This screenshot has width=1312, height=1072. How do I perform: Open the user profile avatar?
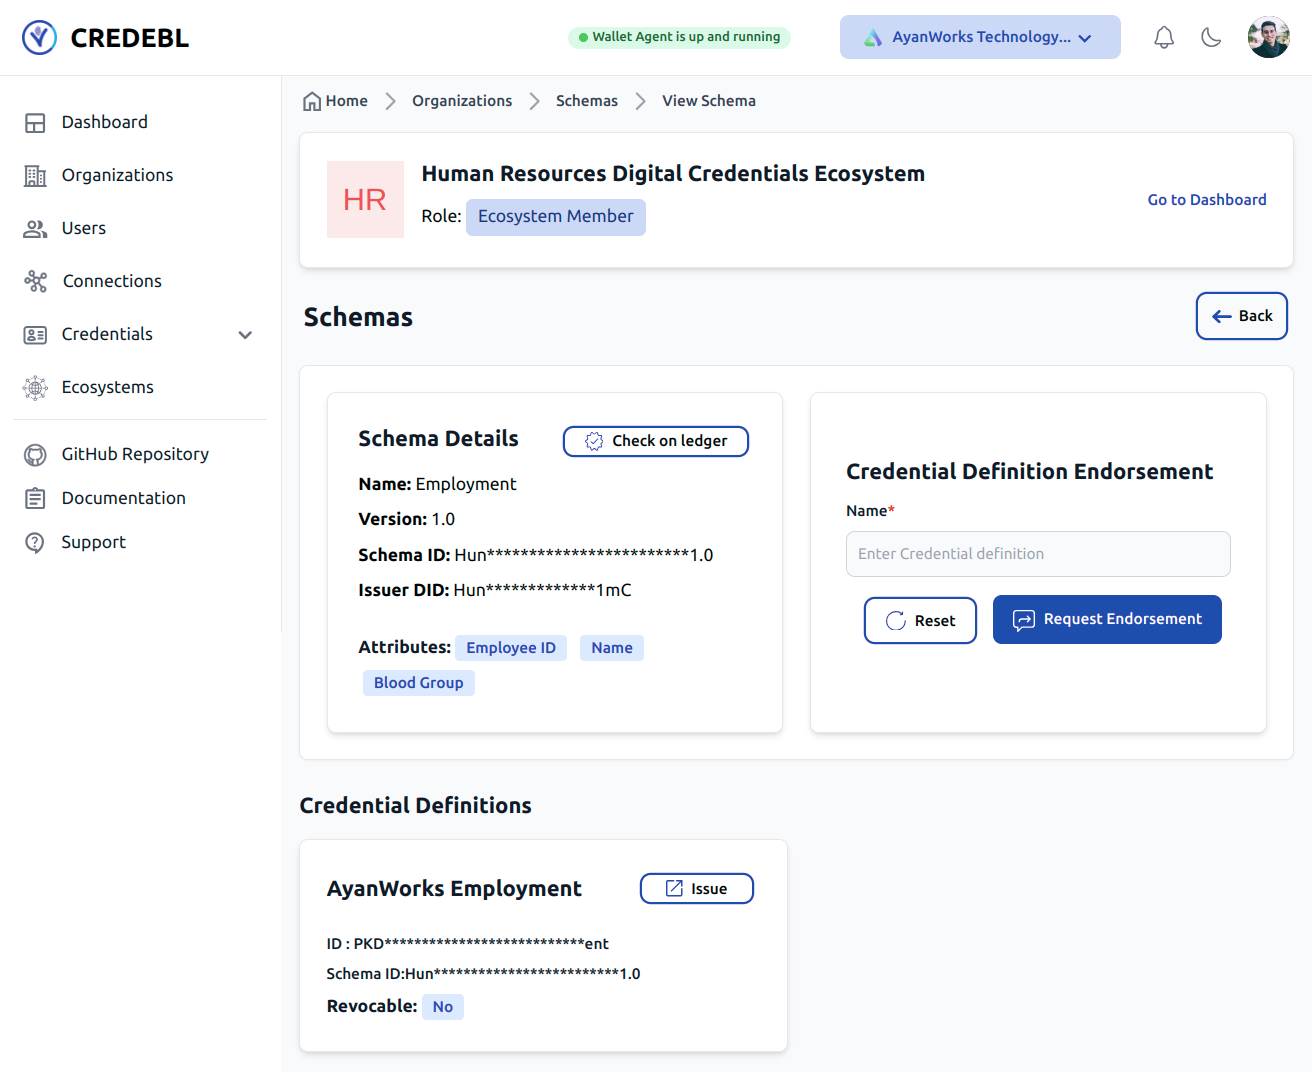[1268, 38]
